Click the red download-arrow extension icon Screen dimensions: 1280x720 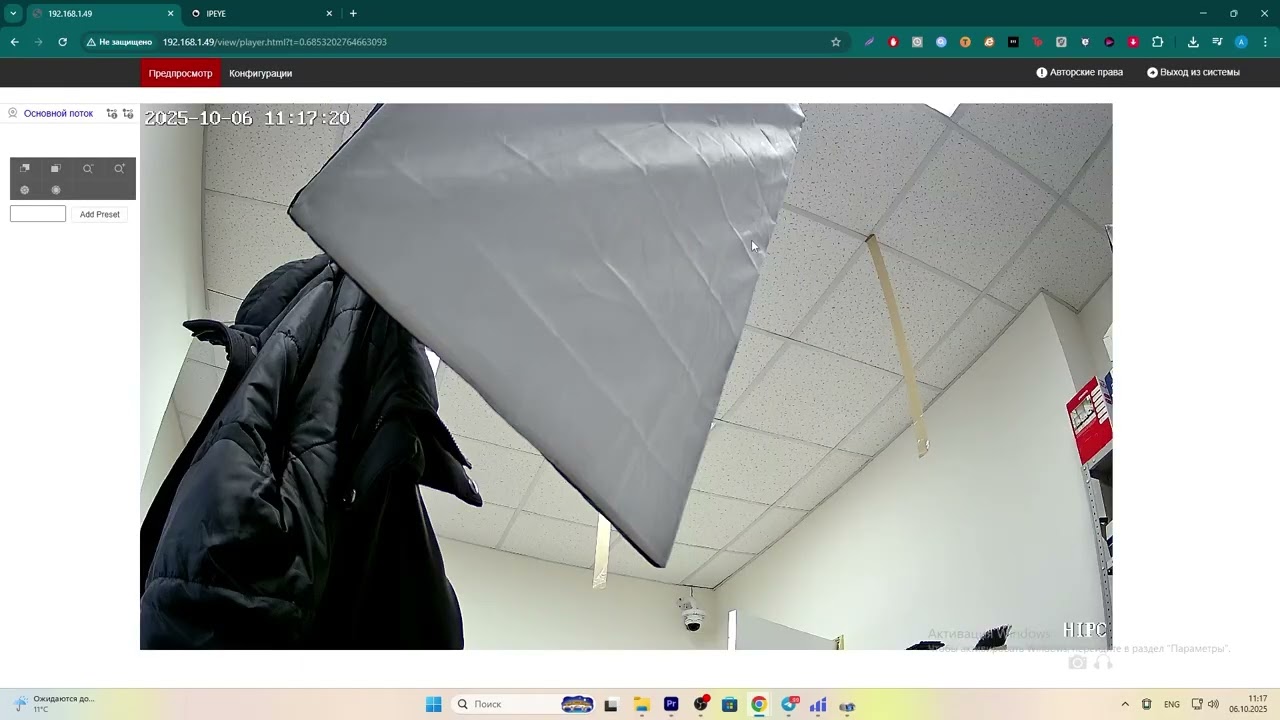click(1133, 42)
